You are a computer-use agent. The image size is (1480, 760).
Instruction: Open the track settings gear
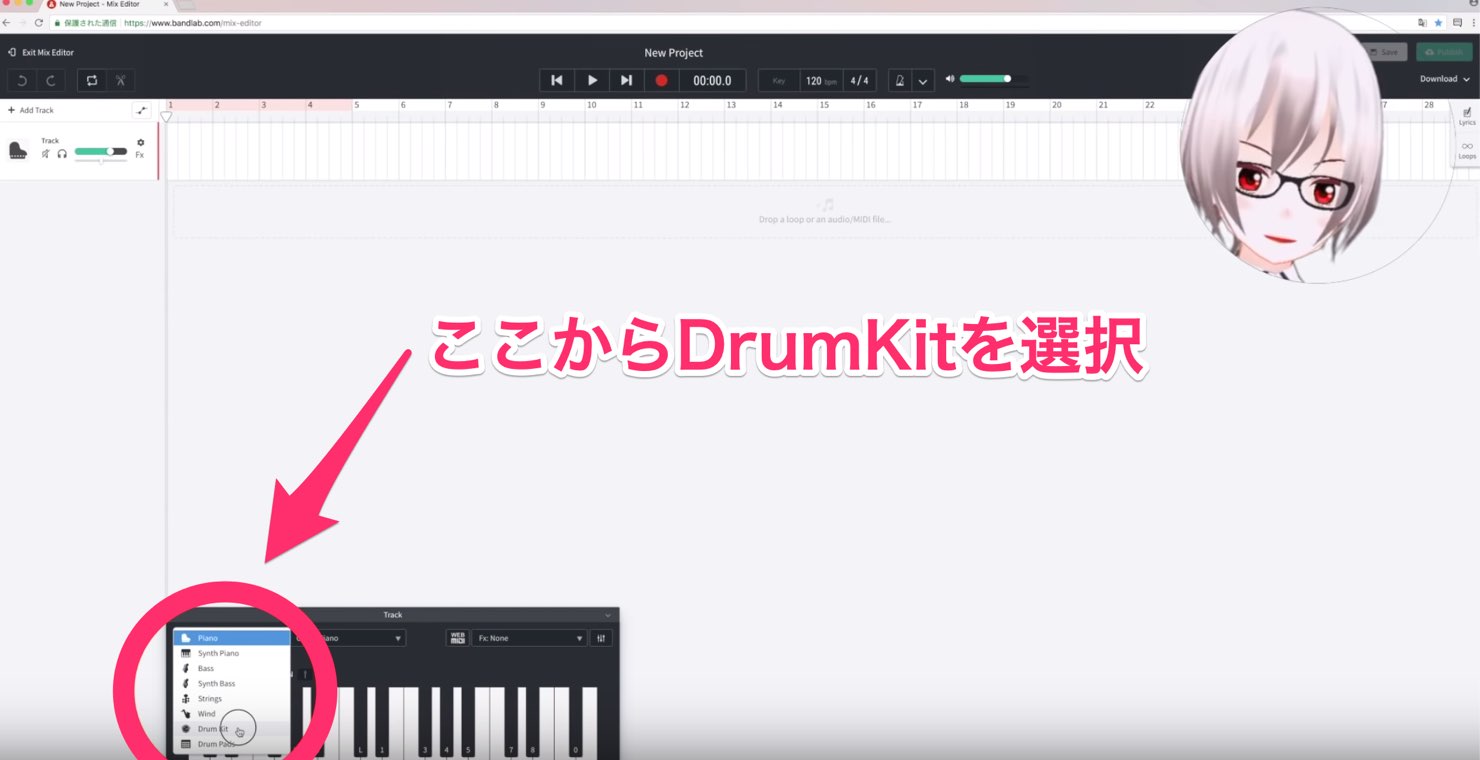pos(140,143)
